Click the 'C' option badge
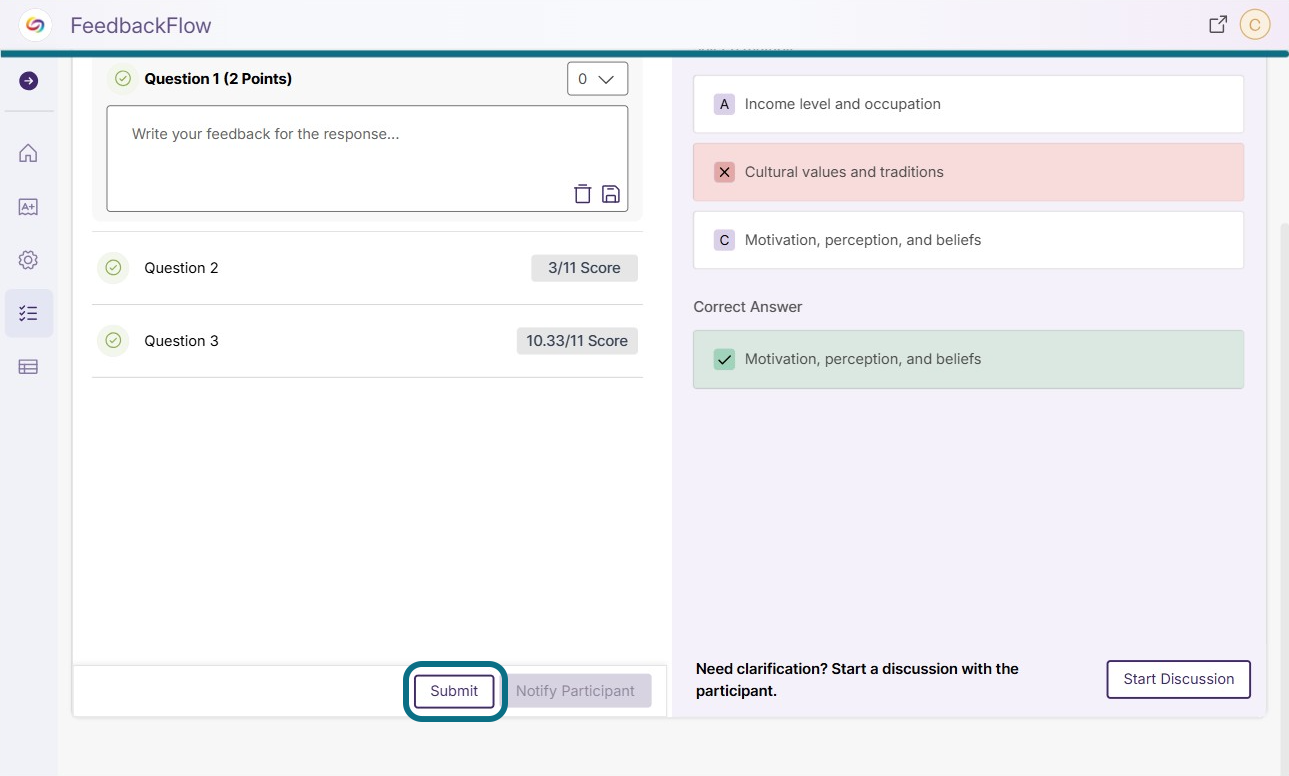The height and width of the screenshot is (776, 1289). (x=724, y=240)
